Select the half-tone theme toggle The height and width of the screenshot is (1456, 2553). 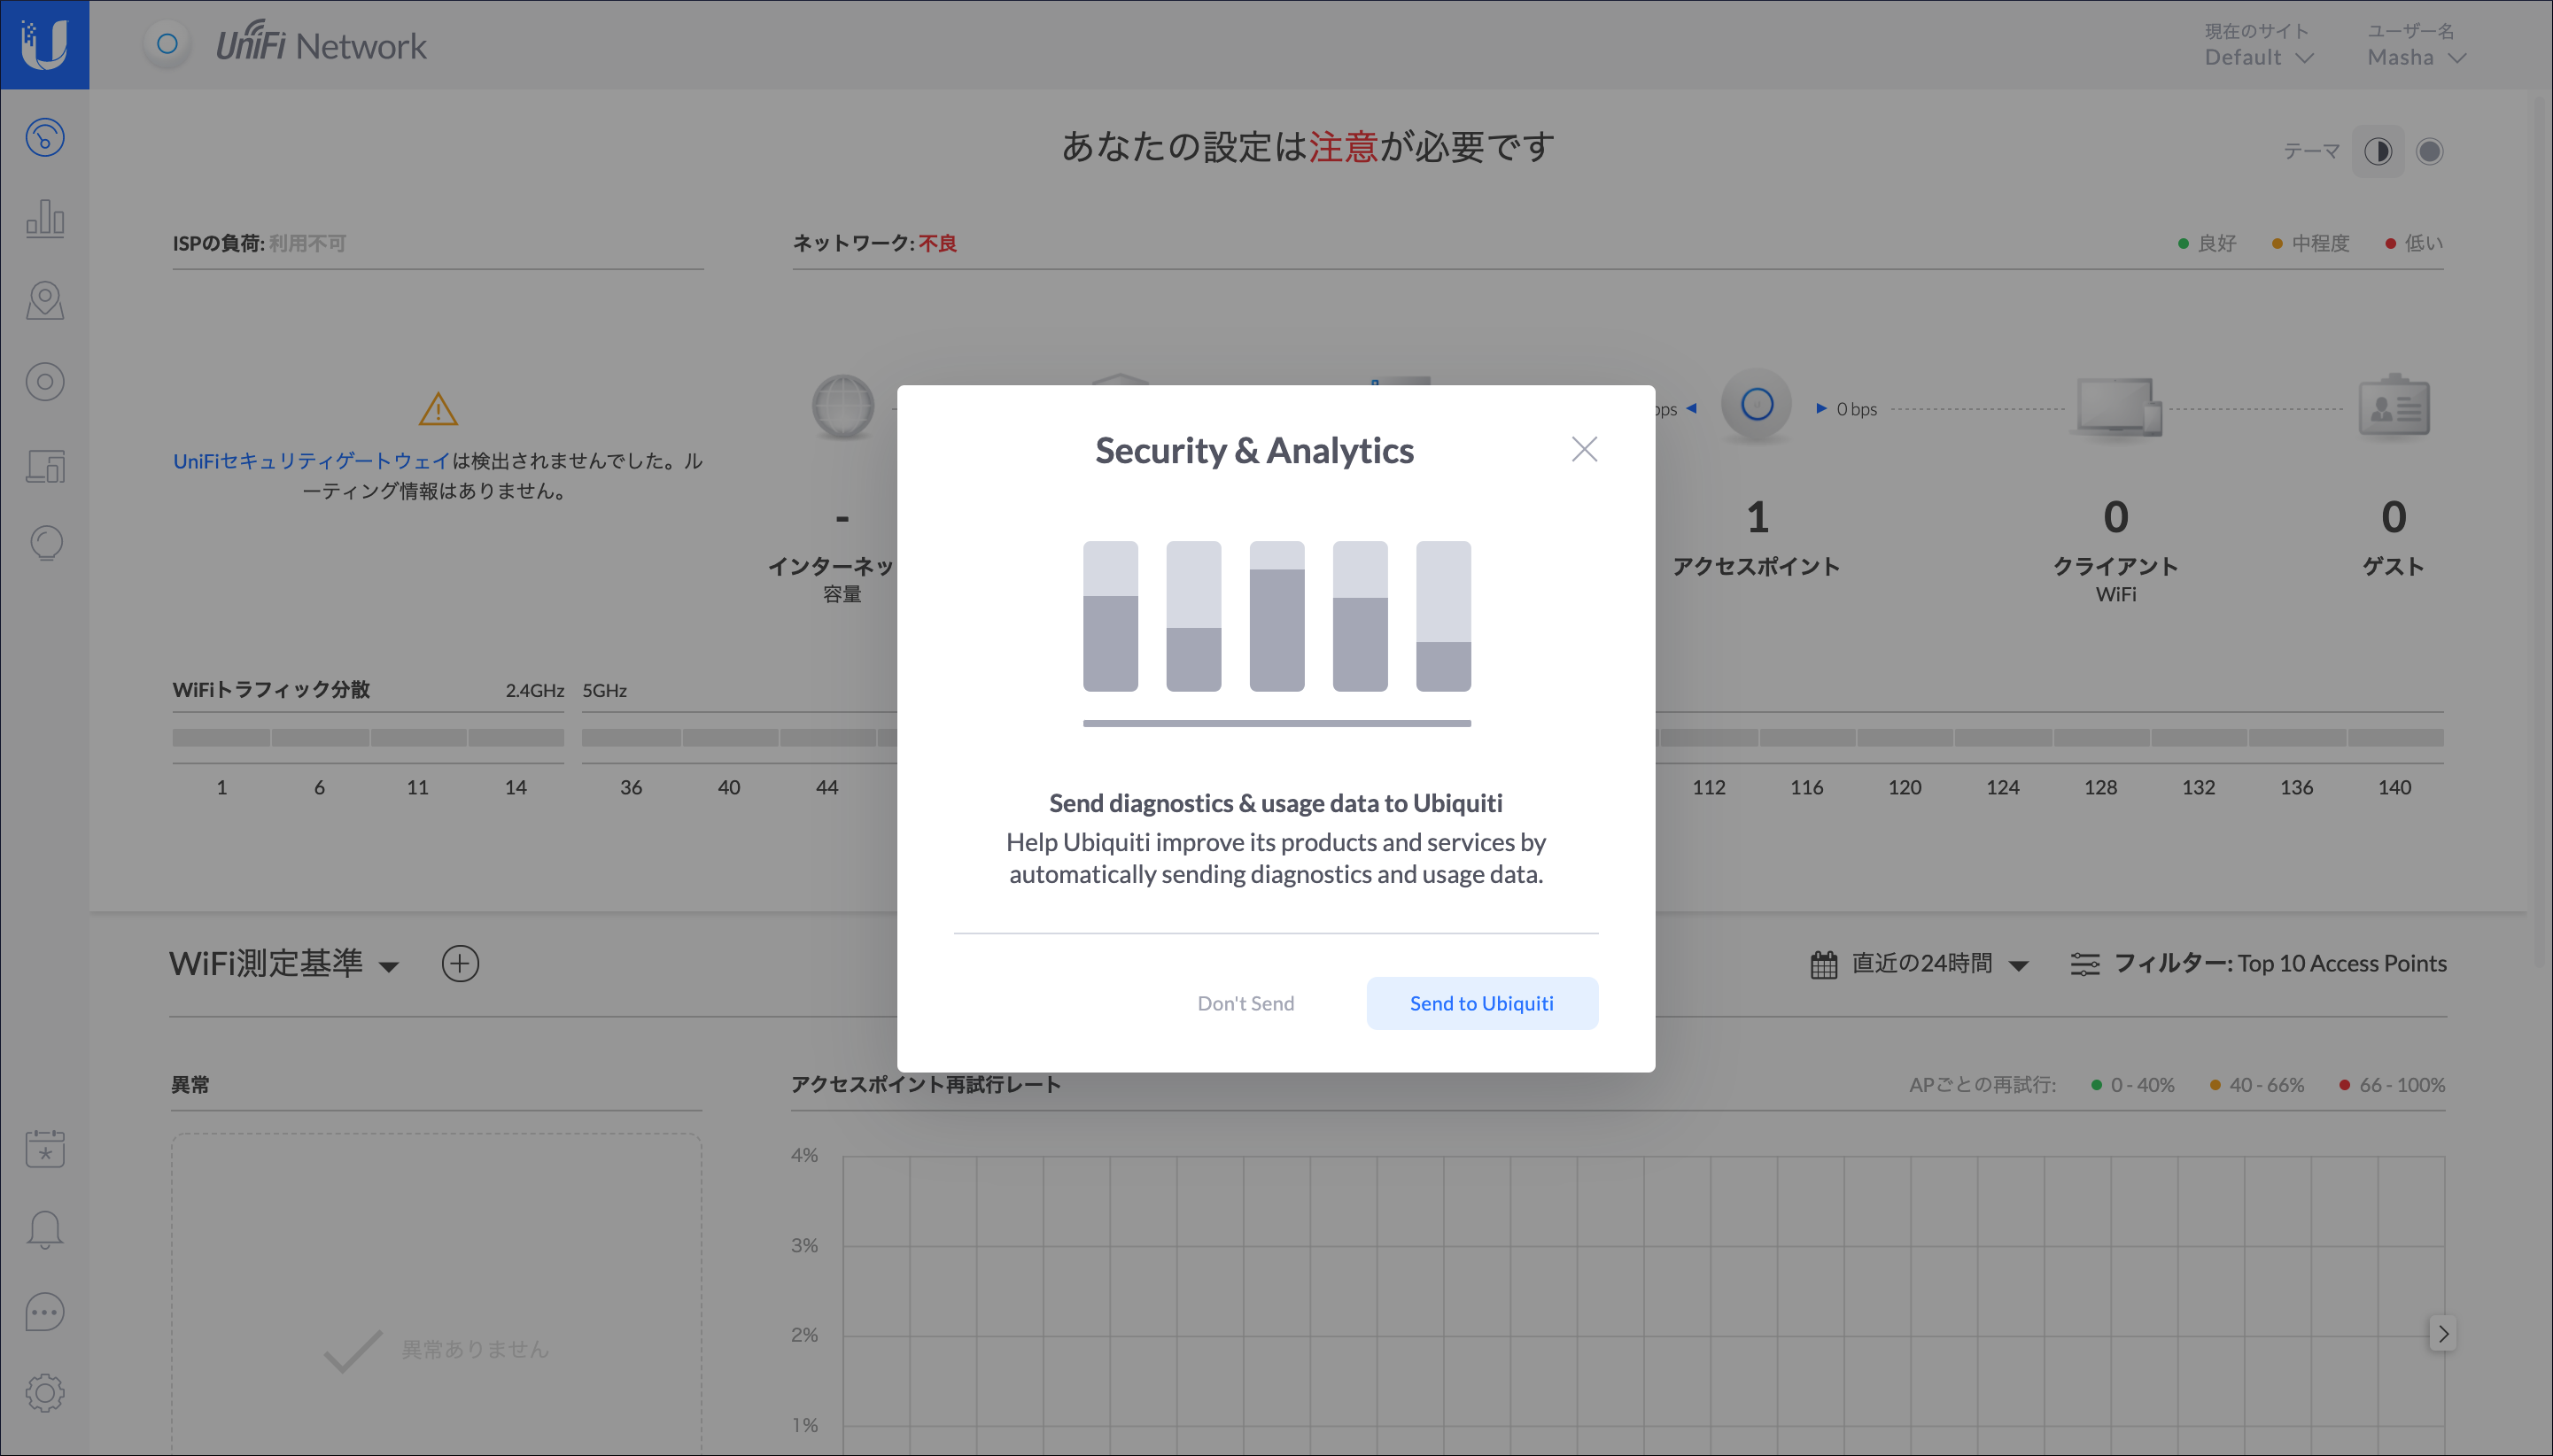pos(2378,151)
